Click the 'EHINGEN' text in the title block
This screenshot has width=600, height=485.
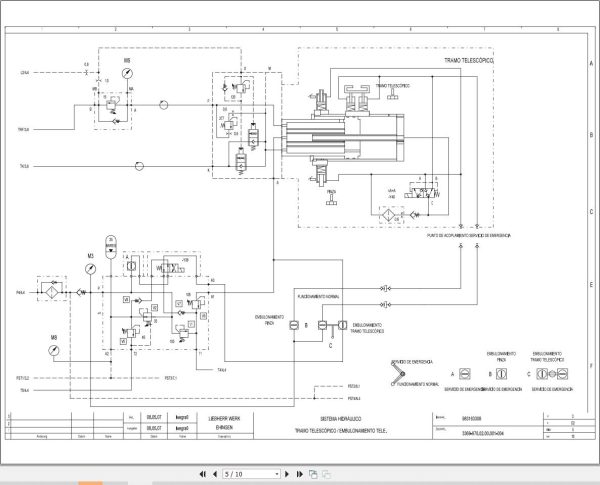224,428
